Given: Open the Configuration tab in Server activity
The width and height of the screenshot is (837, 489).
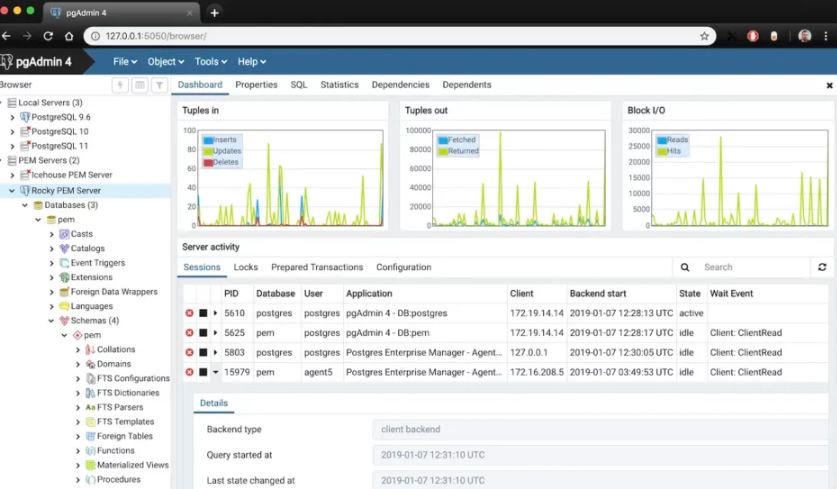Looking at the screenshot, I should pos(404,267).
